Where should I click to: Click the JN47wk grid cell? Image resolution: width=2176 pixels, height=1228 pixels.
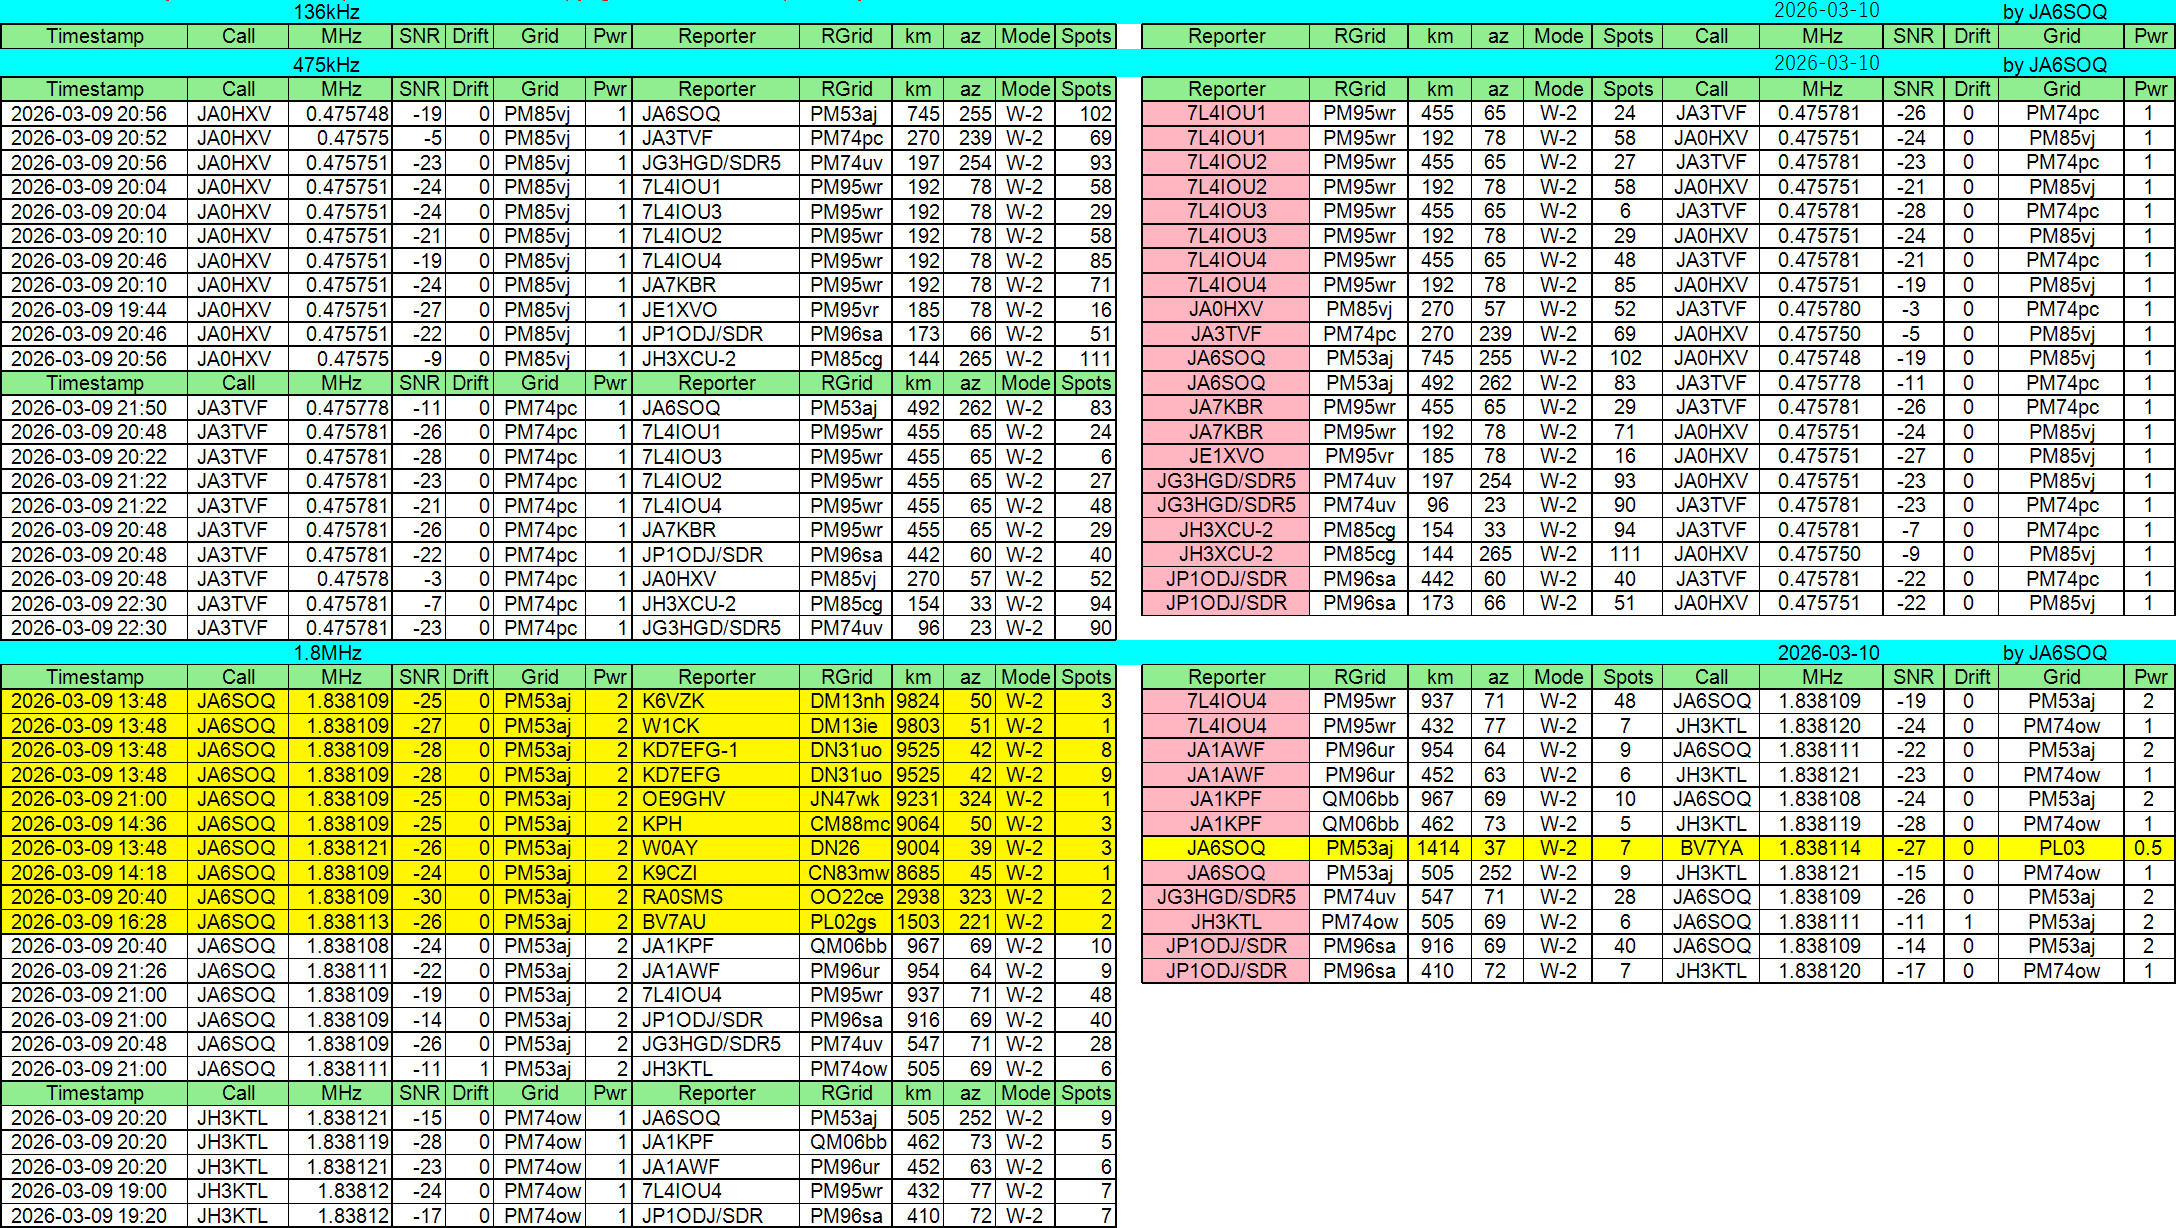pos(845,799)
